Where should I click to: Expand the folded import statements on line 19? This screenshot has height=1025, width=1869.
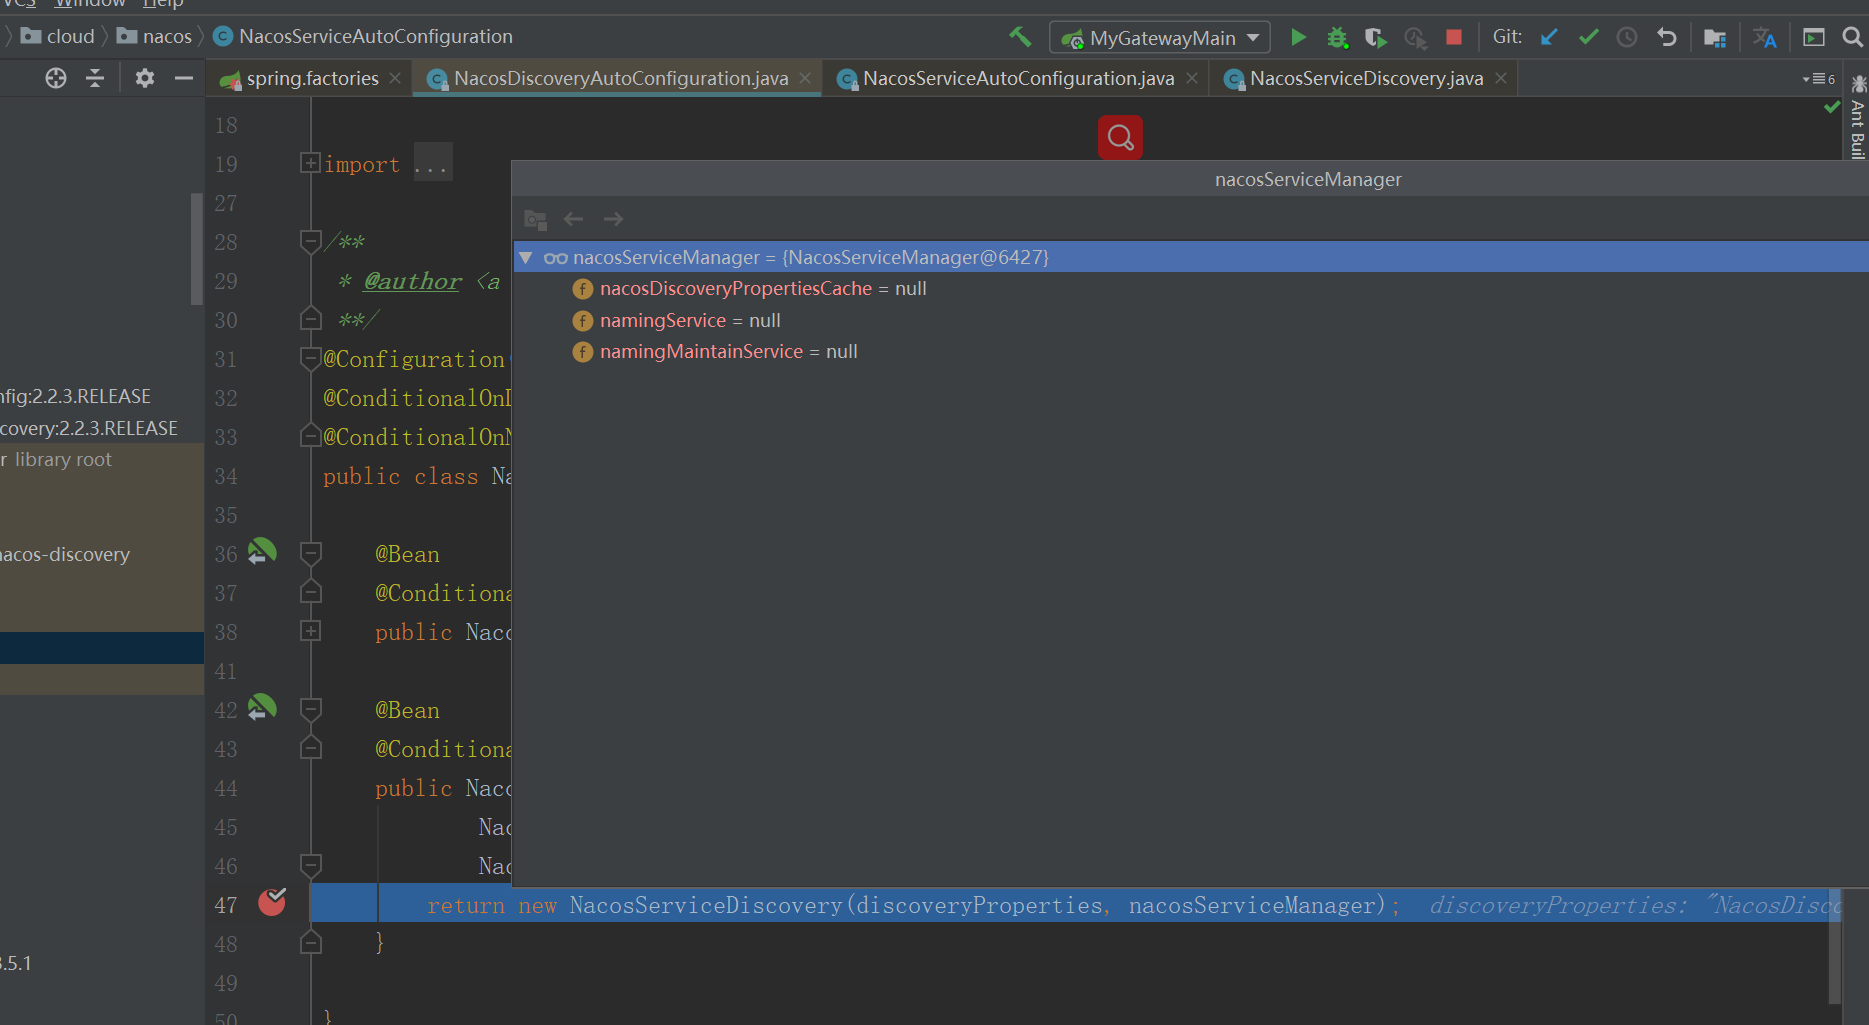[311, 162]
